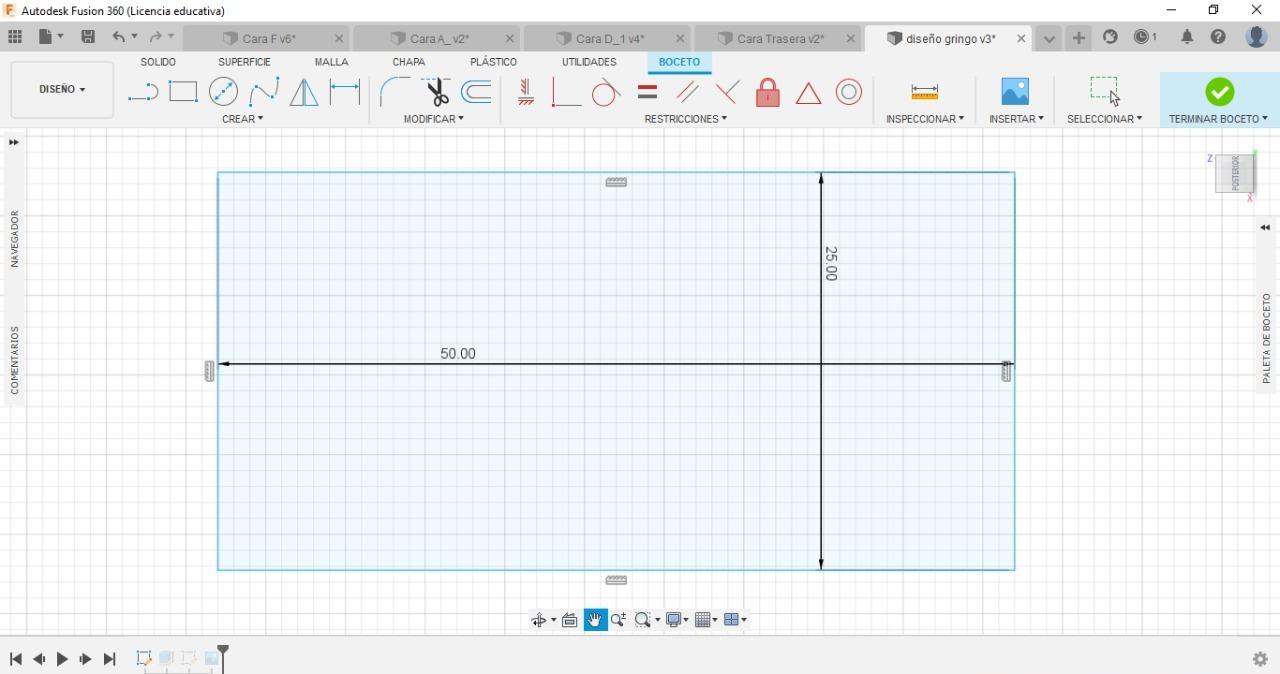Screen dimensions: 1280x674
Task: Select the Trim scissors tool
Action: point(436,92)
